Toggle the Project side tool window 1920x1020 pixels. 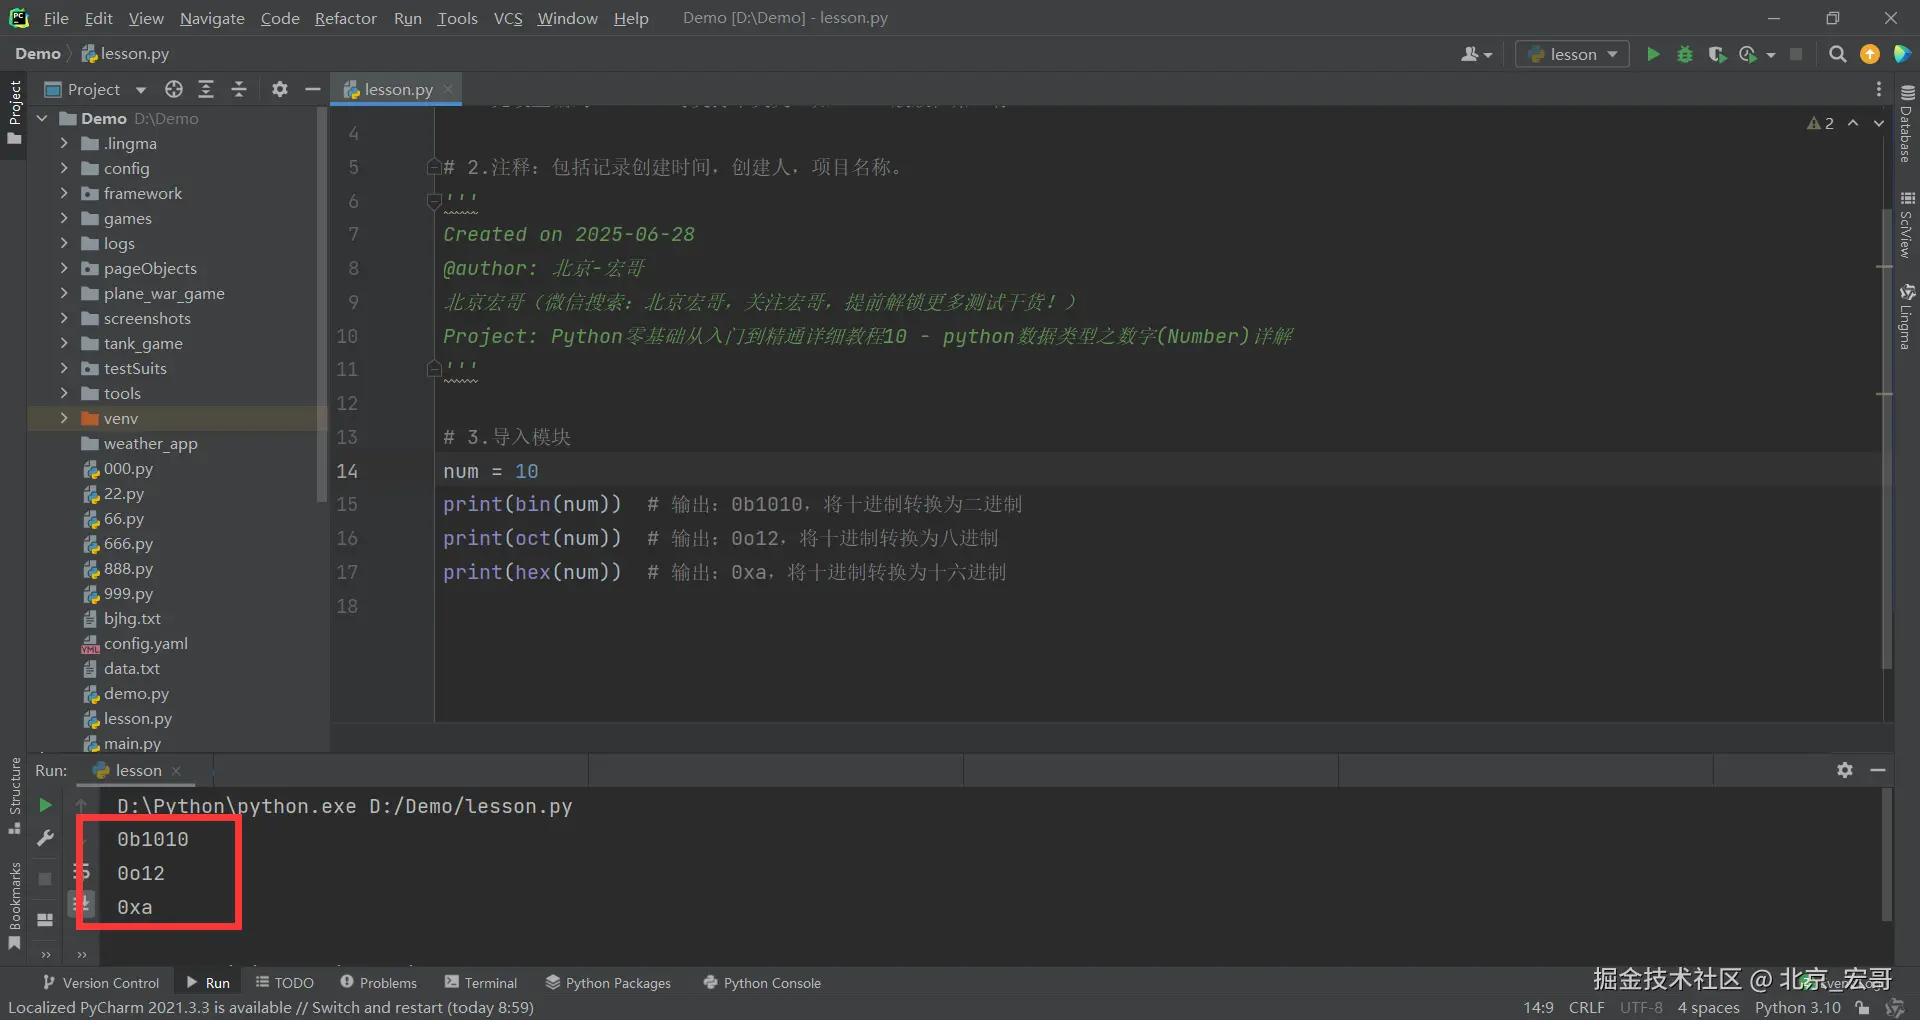(14, 112)
